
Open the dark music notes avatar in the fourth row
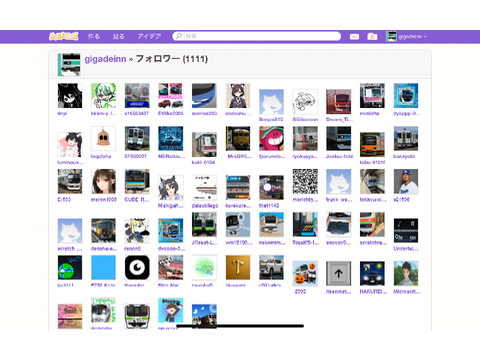point(406,231)
